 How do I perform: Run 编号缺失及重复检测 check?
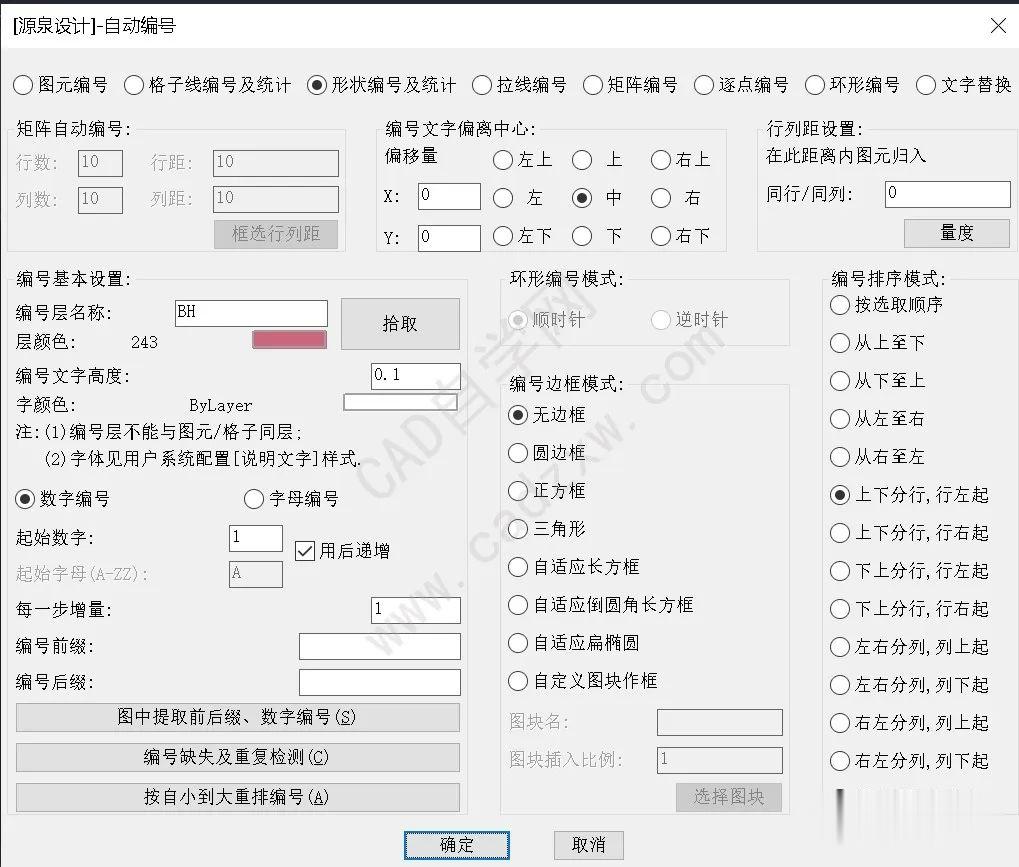237,757
